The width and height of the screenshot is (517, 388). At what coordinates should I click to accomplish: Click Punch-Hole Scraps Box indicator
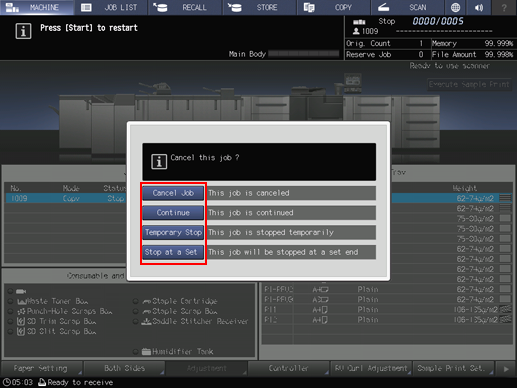tap(11, 311)
